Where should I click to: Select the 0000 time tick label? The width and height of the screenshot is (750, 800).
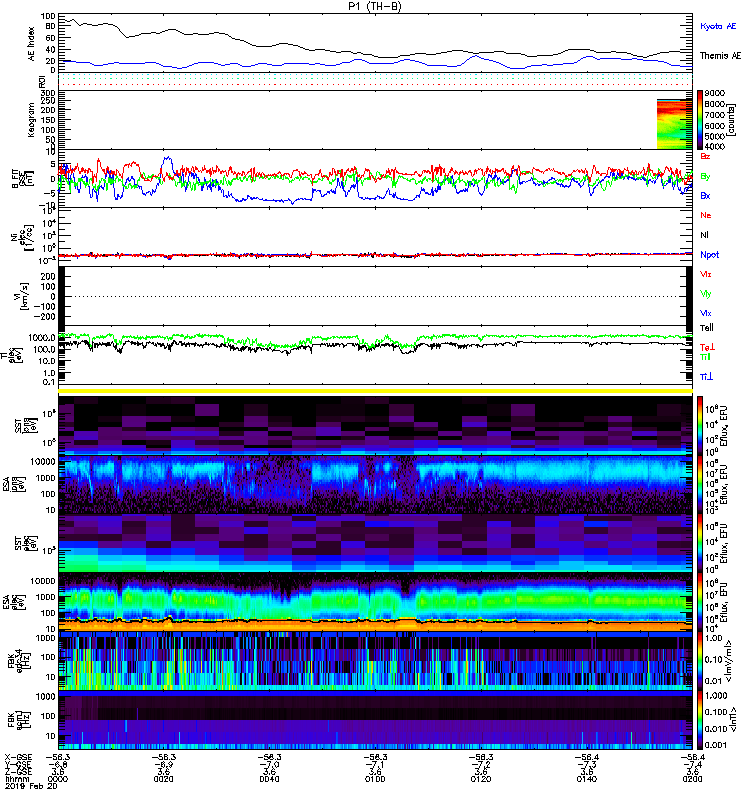click(58, 779)
